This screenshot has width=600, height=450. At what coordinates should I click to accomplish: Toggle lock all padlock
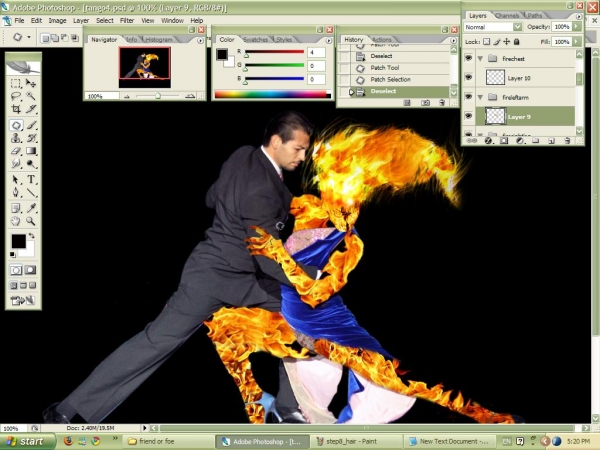point(517,41)
